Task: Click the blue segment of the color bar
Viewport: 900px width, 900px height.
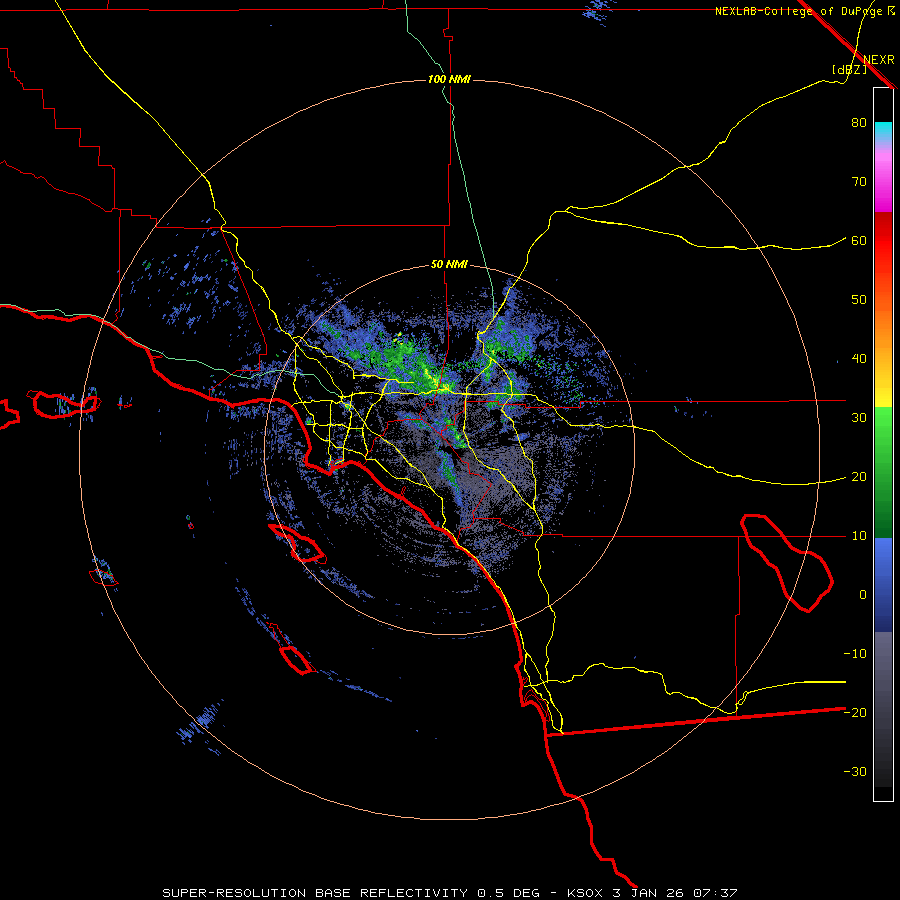Action: pos(883,584)
